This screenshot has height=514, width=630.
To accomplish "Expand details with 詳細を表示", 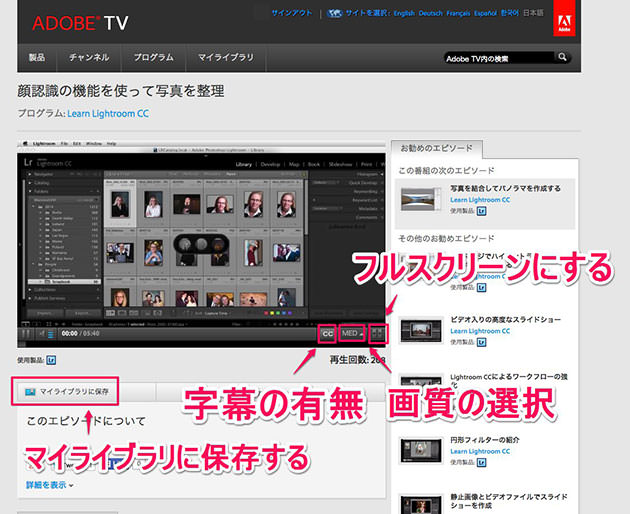I will tap(49, 485).
